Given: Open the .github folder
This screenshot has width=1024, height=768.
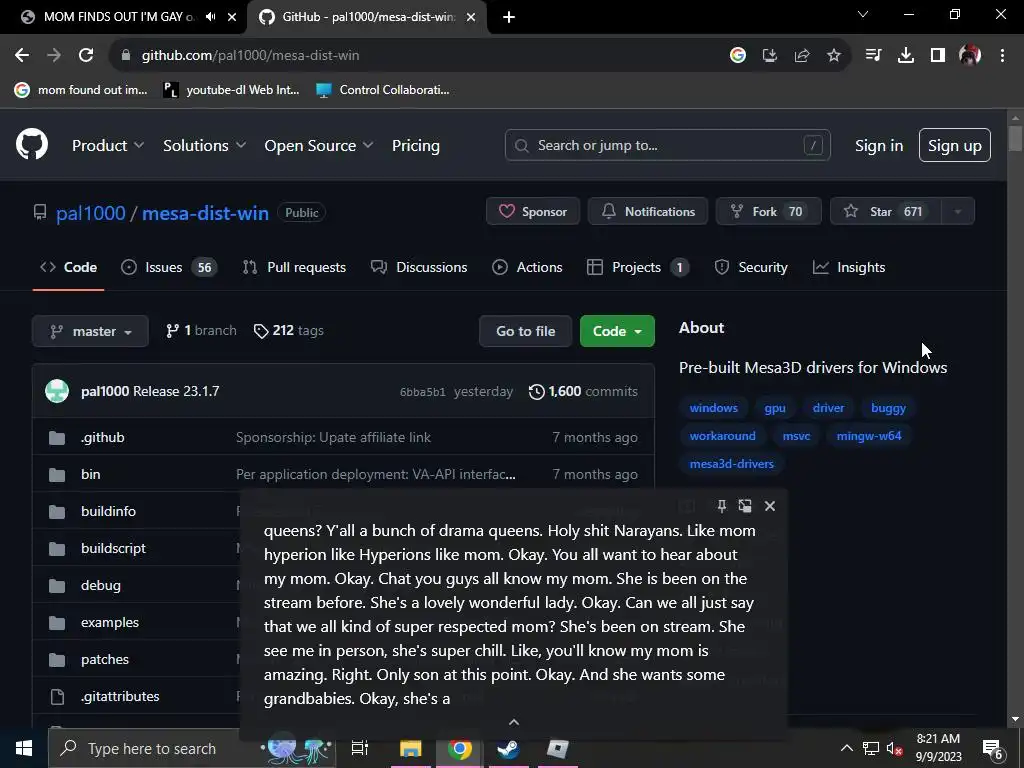Looking at the screenshot, I should [x=103, y=438].
